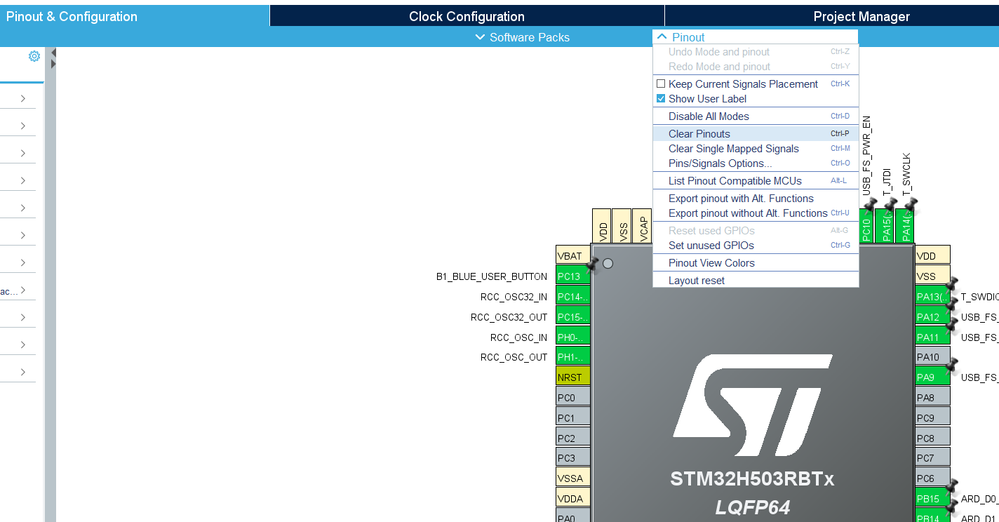This screenshot has width=999, height=522.
Task: Uncheck Show User Label option
Action: point(661,99)
